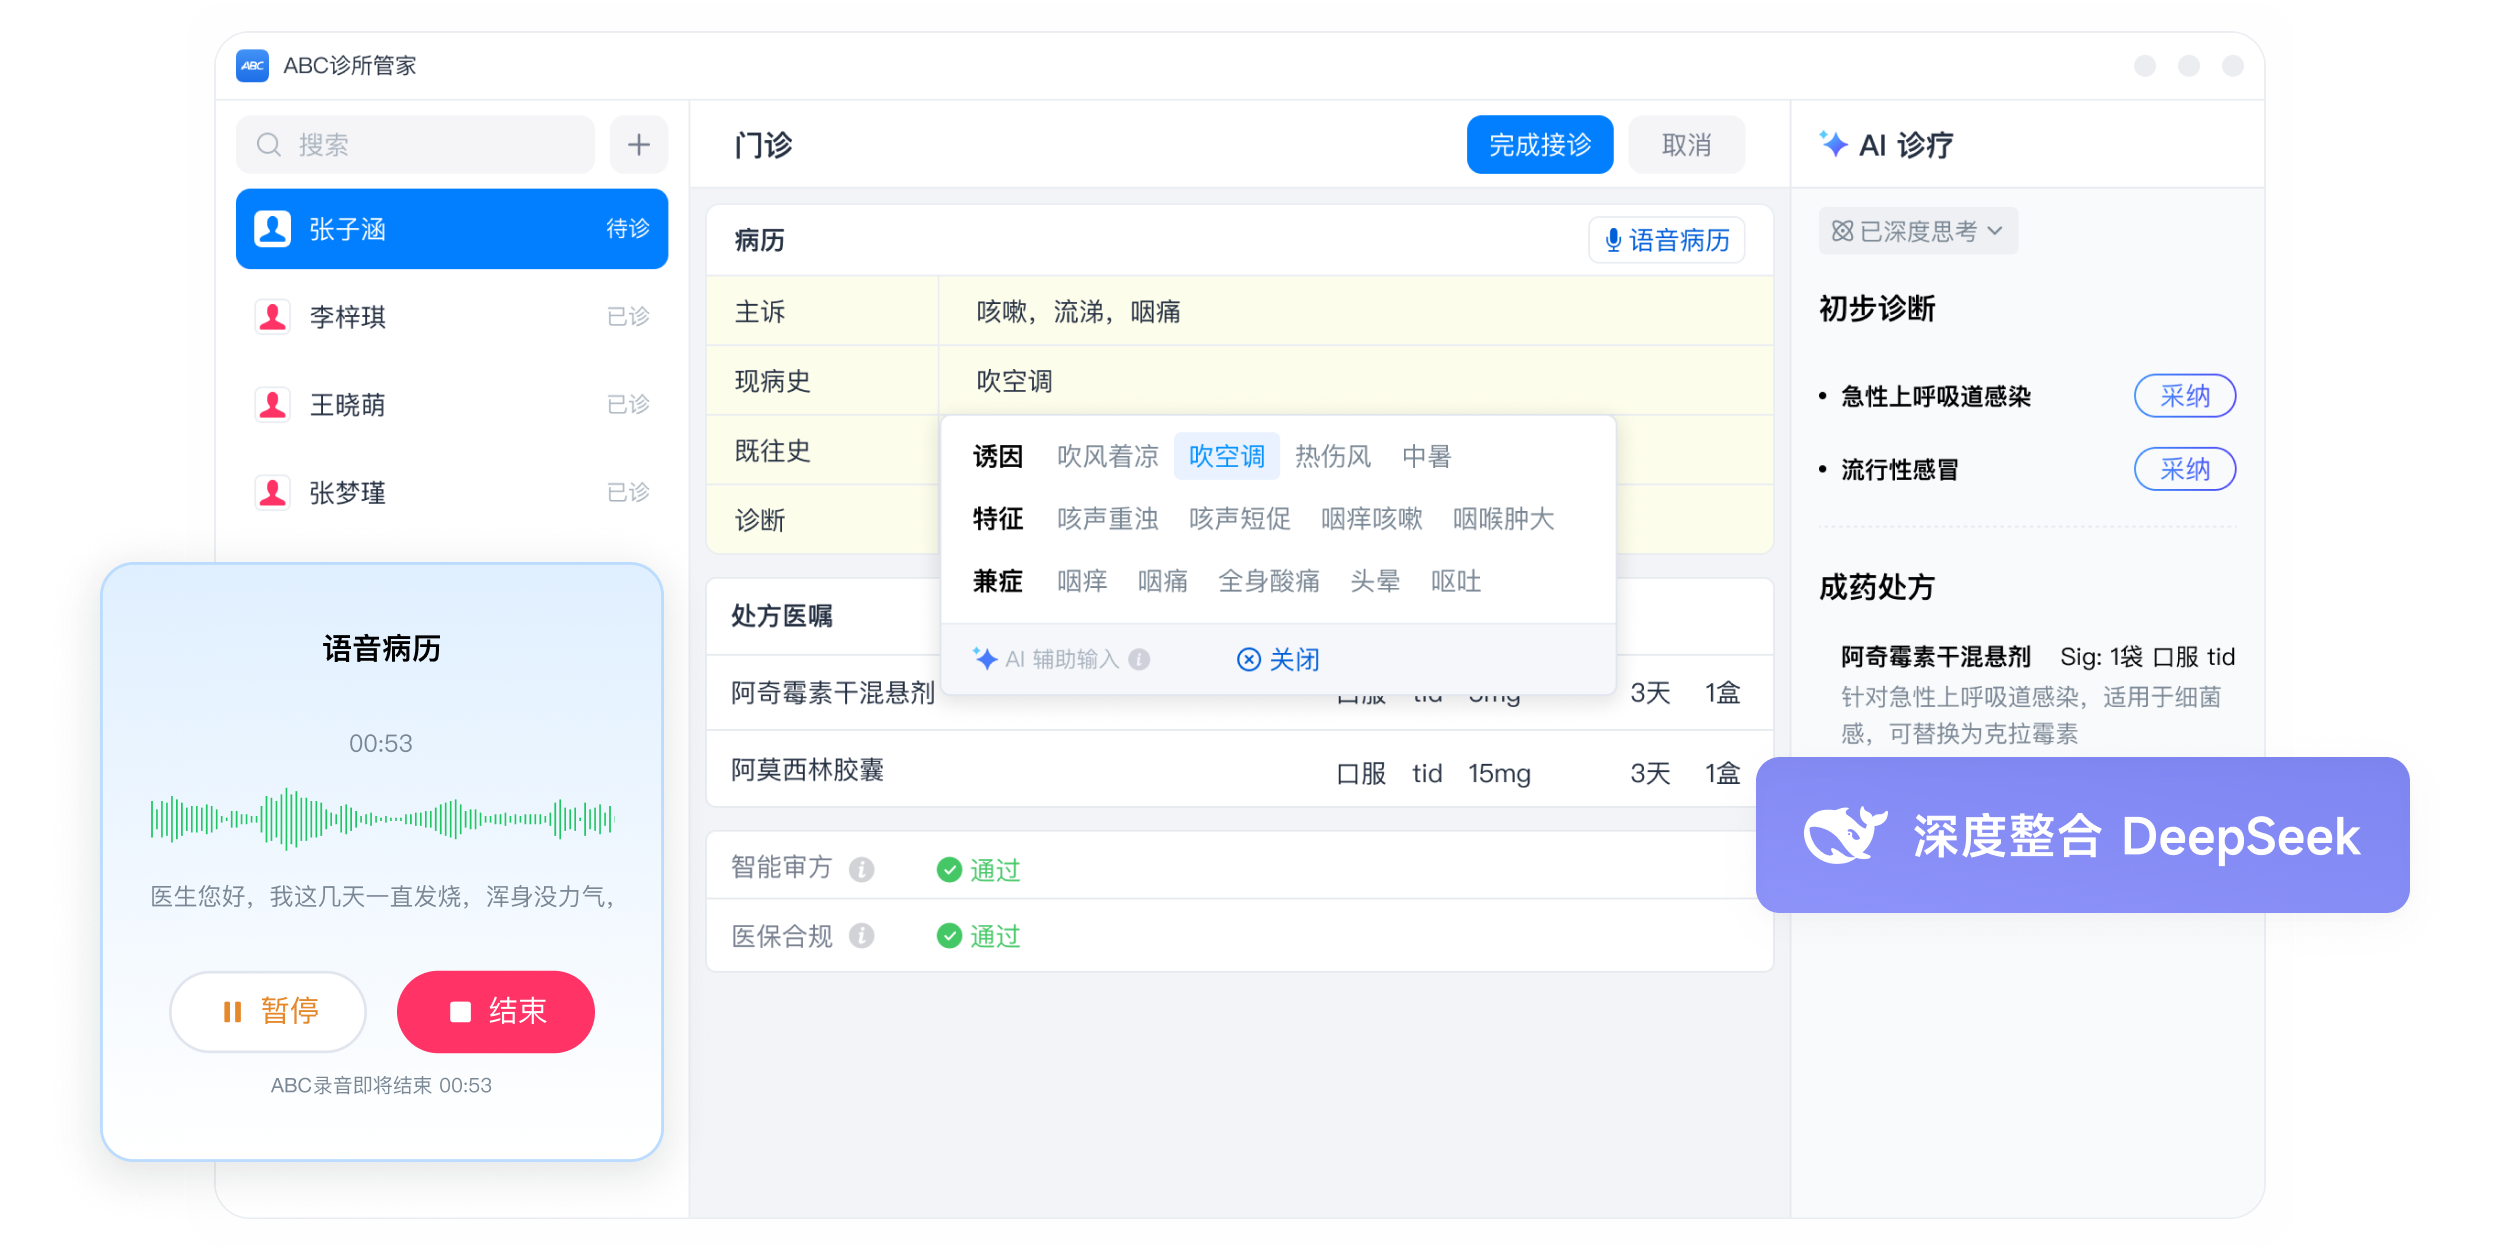This screenshot has width=2500, height=1250.
Task: Select patient 张子涵 in the waiting list
Action: click(x=451, y=229)
